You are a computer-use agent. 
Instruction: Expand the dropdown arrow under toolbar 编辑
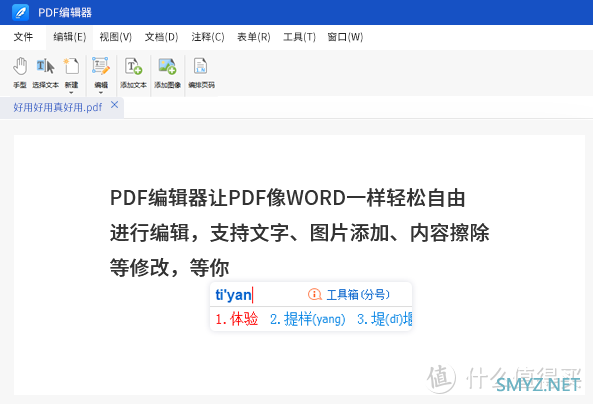[101, 92]
